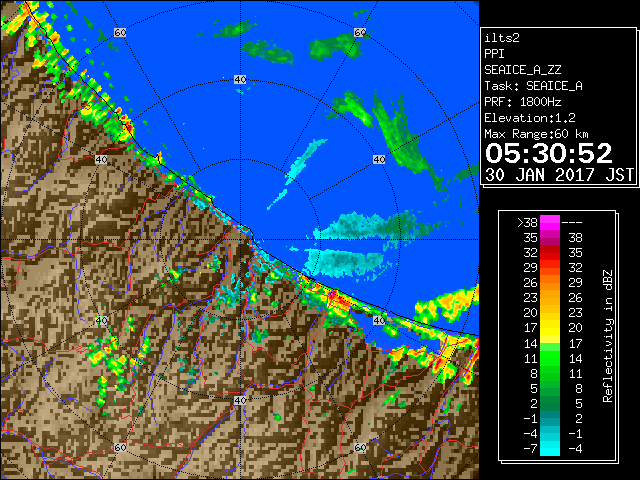Select the 'SEAICE_A_ZZ' product name text
This screenshot has height=480, width=640.
pos(522,70)
